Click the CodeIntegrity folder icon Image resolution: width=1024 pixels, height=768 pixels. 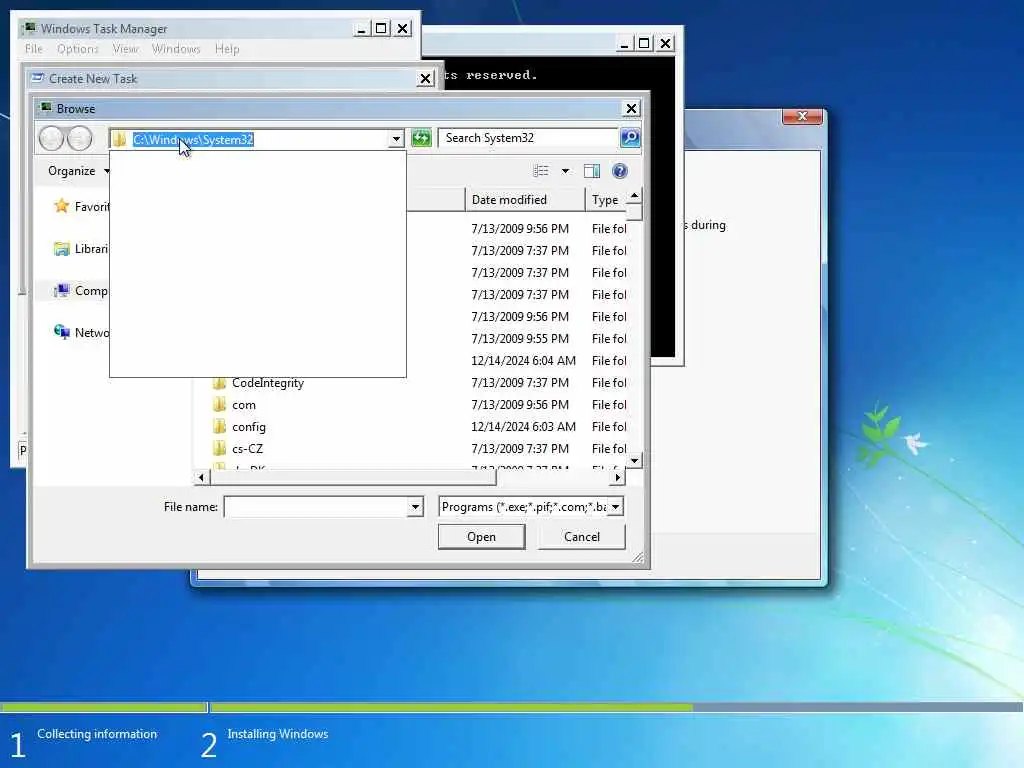220,383
